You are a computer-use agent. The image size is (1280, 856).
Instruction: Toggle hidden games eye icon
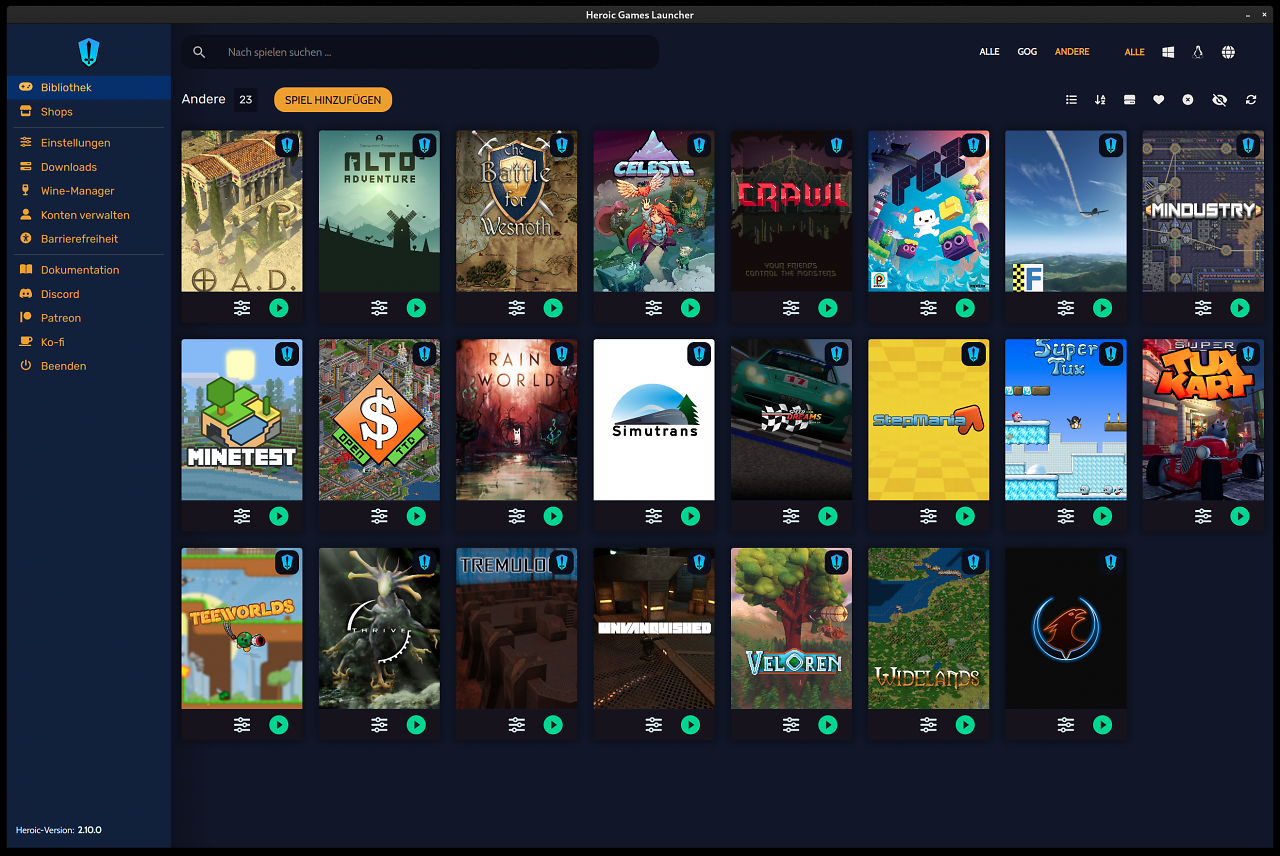tap(1219, 100)
